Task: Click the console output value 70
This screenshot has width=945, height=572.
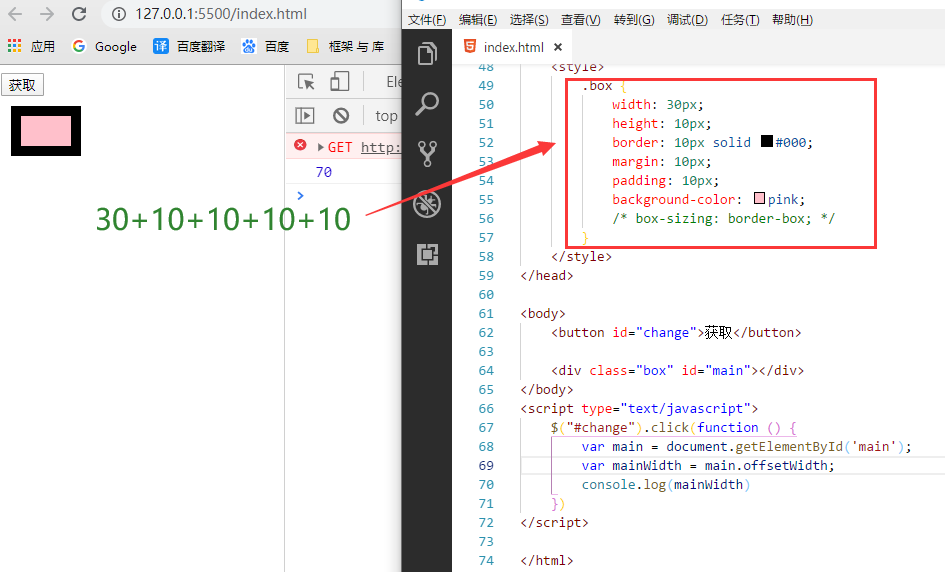Action: (x=324, y=172)
